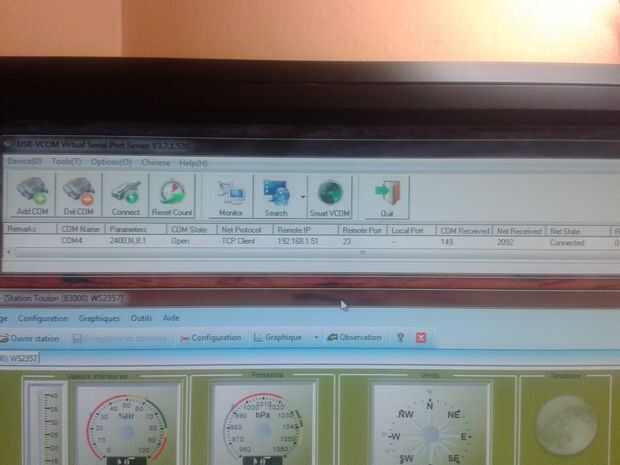
Task: Click the Del COM toolbar icon
Action: [x=79, y=196]
